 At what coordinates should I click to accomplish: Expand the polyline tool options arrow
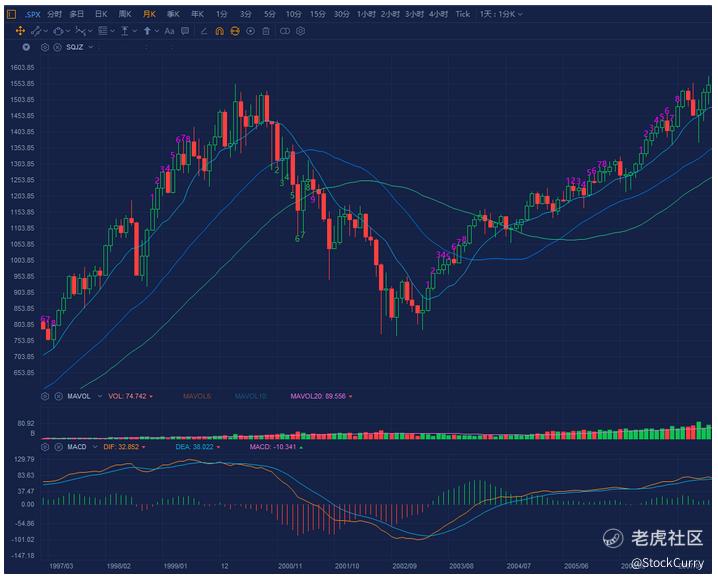coord(90,31)
